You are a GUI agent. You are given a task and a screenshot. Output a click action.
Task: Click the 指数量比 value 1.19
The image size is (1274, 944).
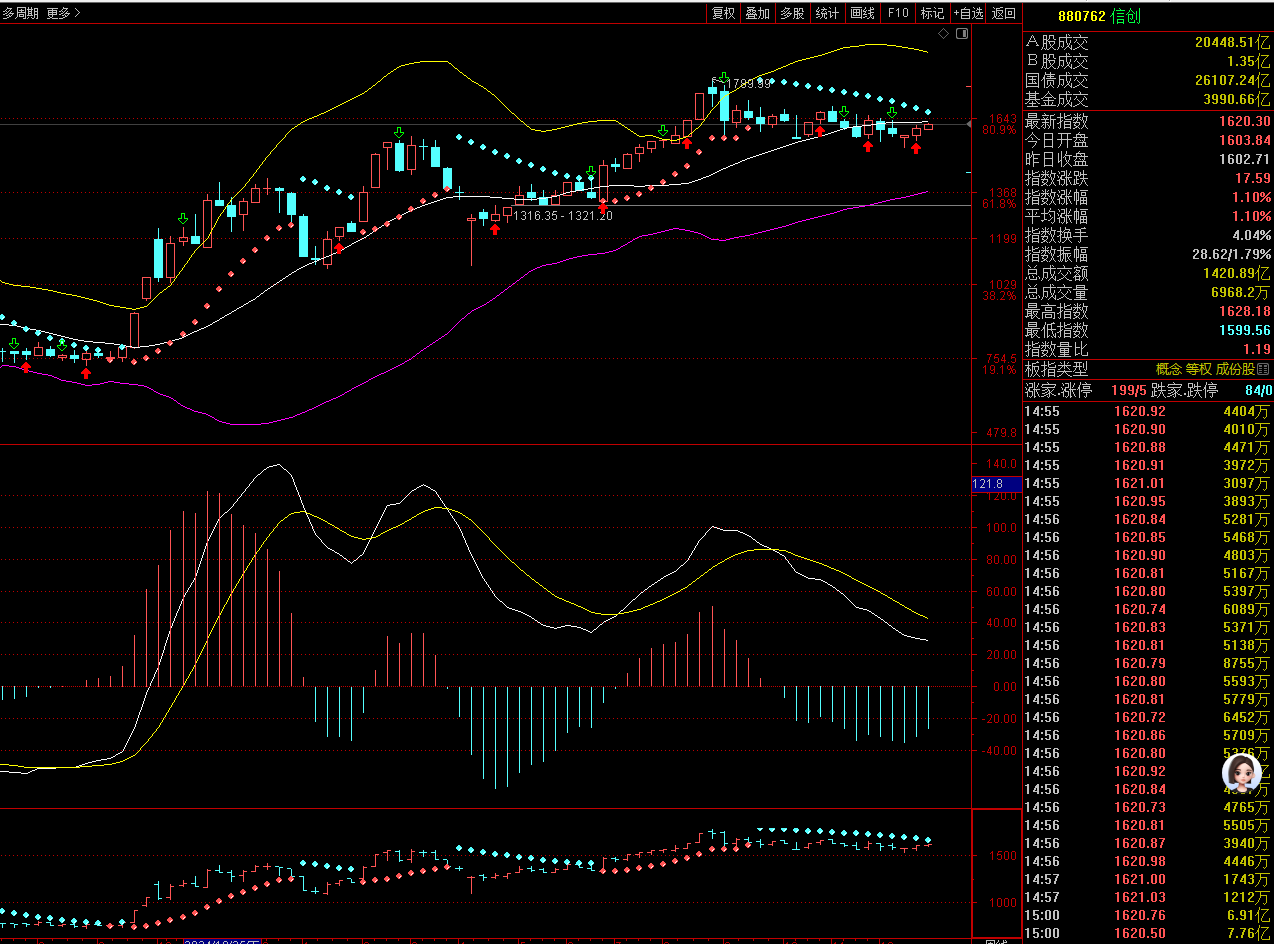tap(1258, 349)
